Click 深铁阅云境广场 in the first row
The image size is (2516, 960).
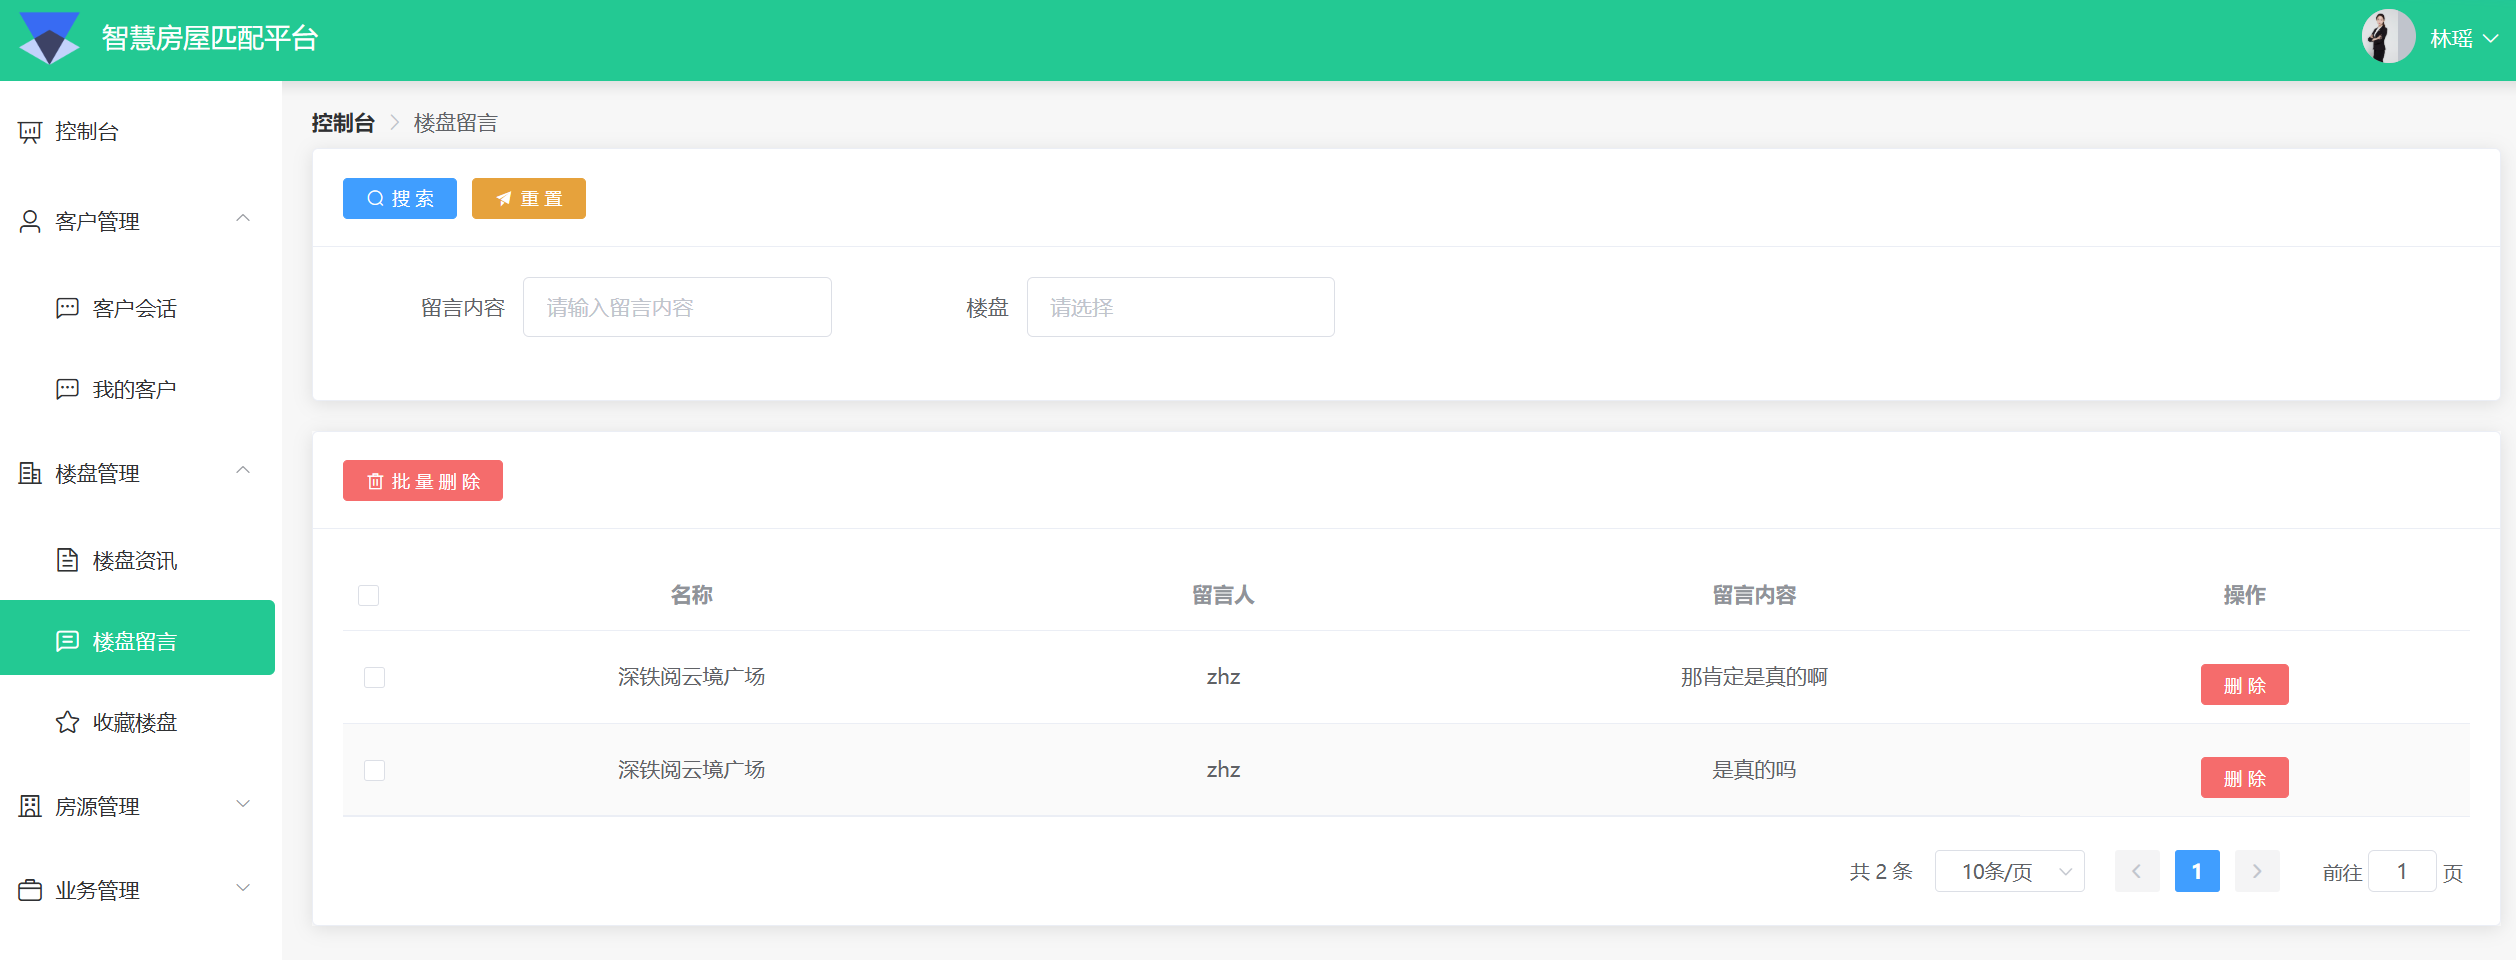point(691,677)
